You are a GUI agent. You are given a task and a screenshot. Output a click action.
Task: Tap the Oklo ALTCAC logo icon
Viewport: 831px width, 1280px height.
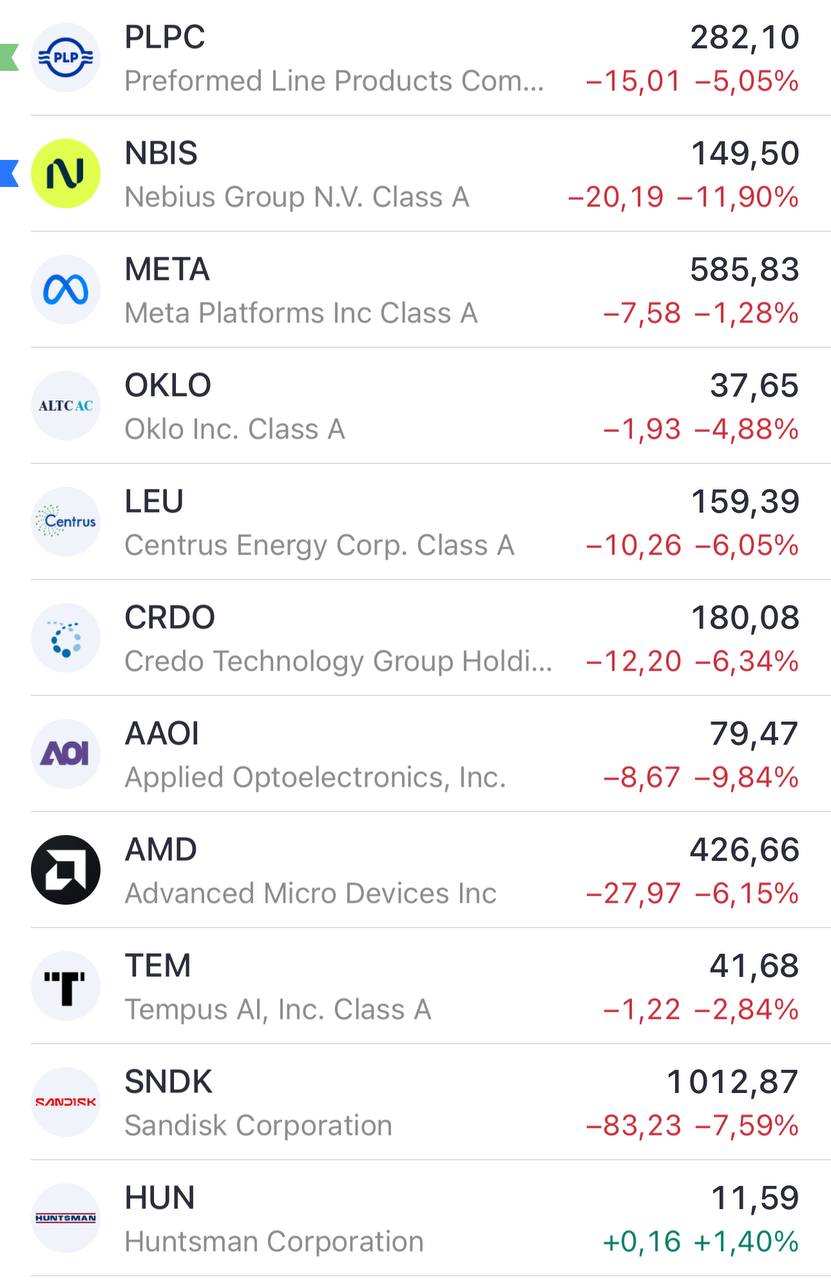65,406
